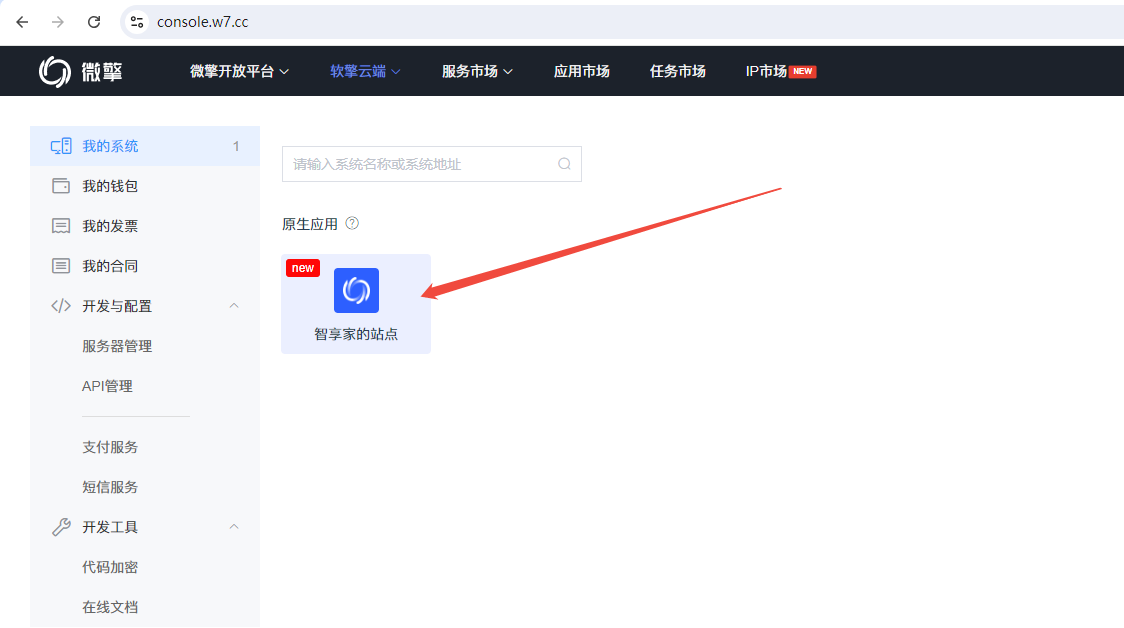Click the 我的合同 contract icon
Image resolution: width=1124 pixels, height=628 pixels.
click(x=61, y=266)
